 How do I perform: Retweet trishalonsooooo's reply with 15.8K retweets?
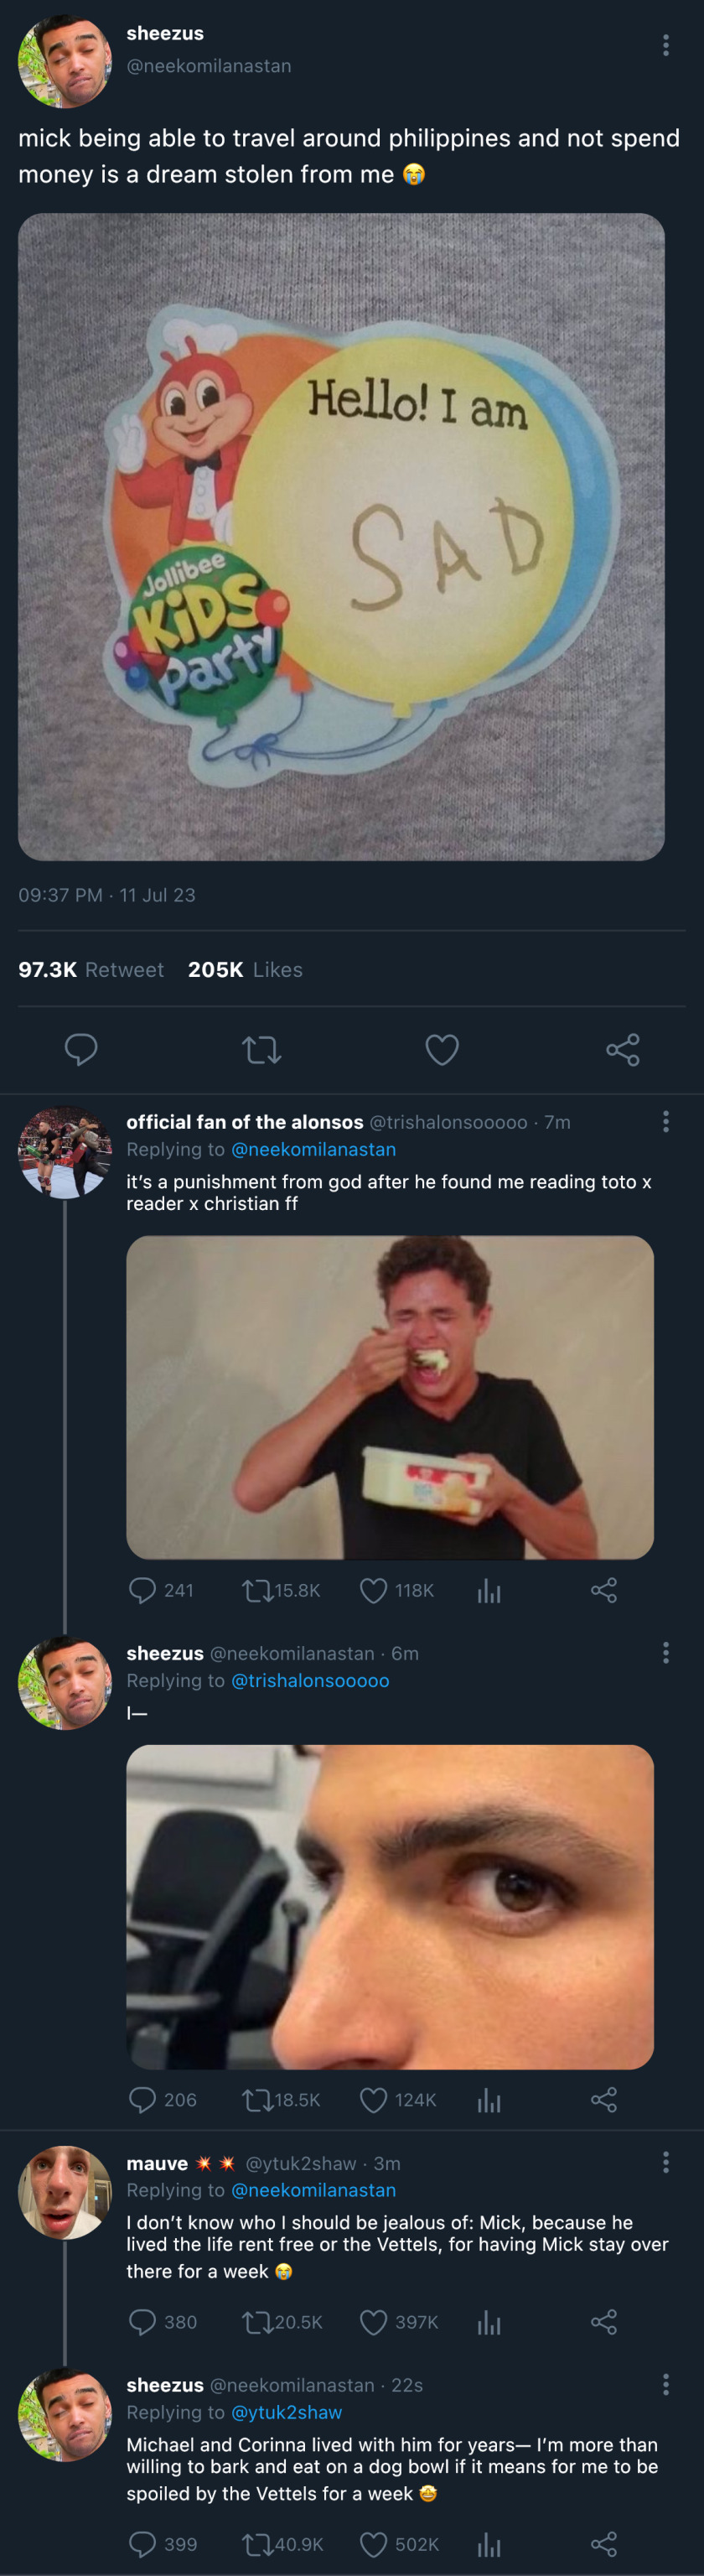257,1590
